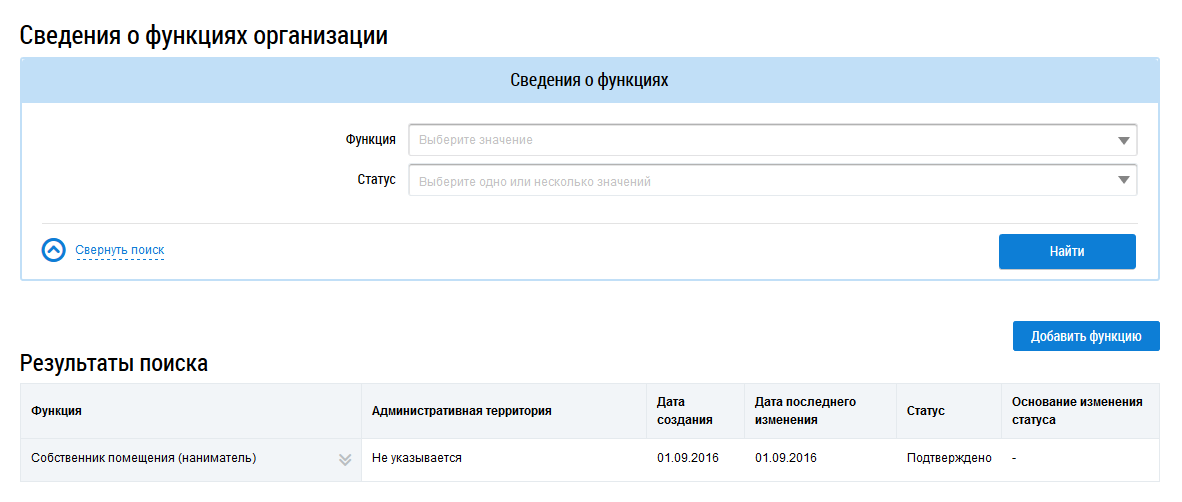Click the 'Свернуть поиск' link
Image resolution: width=1182 pixels, height=502 pixels.
pos(119,250)
